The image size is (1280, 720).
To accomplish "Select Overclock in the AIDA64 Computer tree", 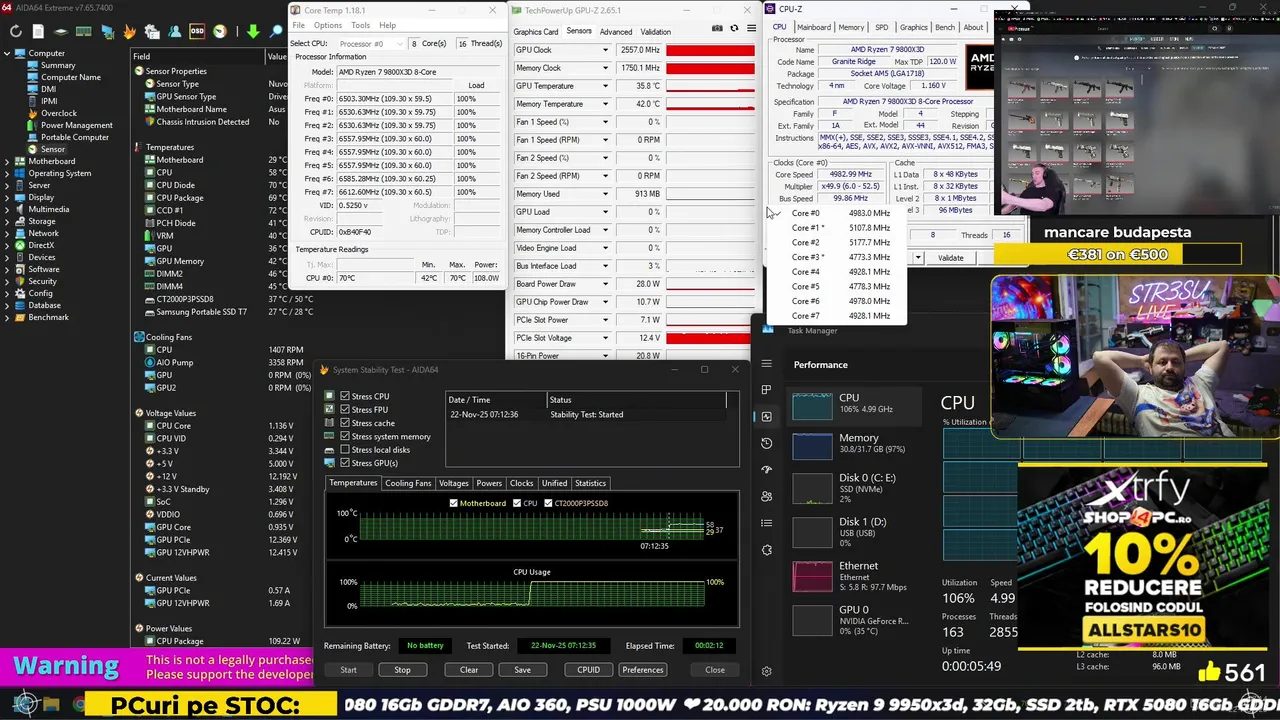I will click(58, 113).
